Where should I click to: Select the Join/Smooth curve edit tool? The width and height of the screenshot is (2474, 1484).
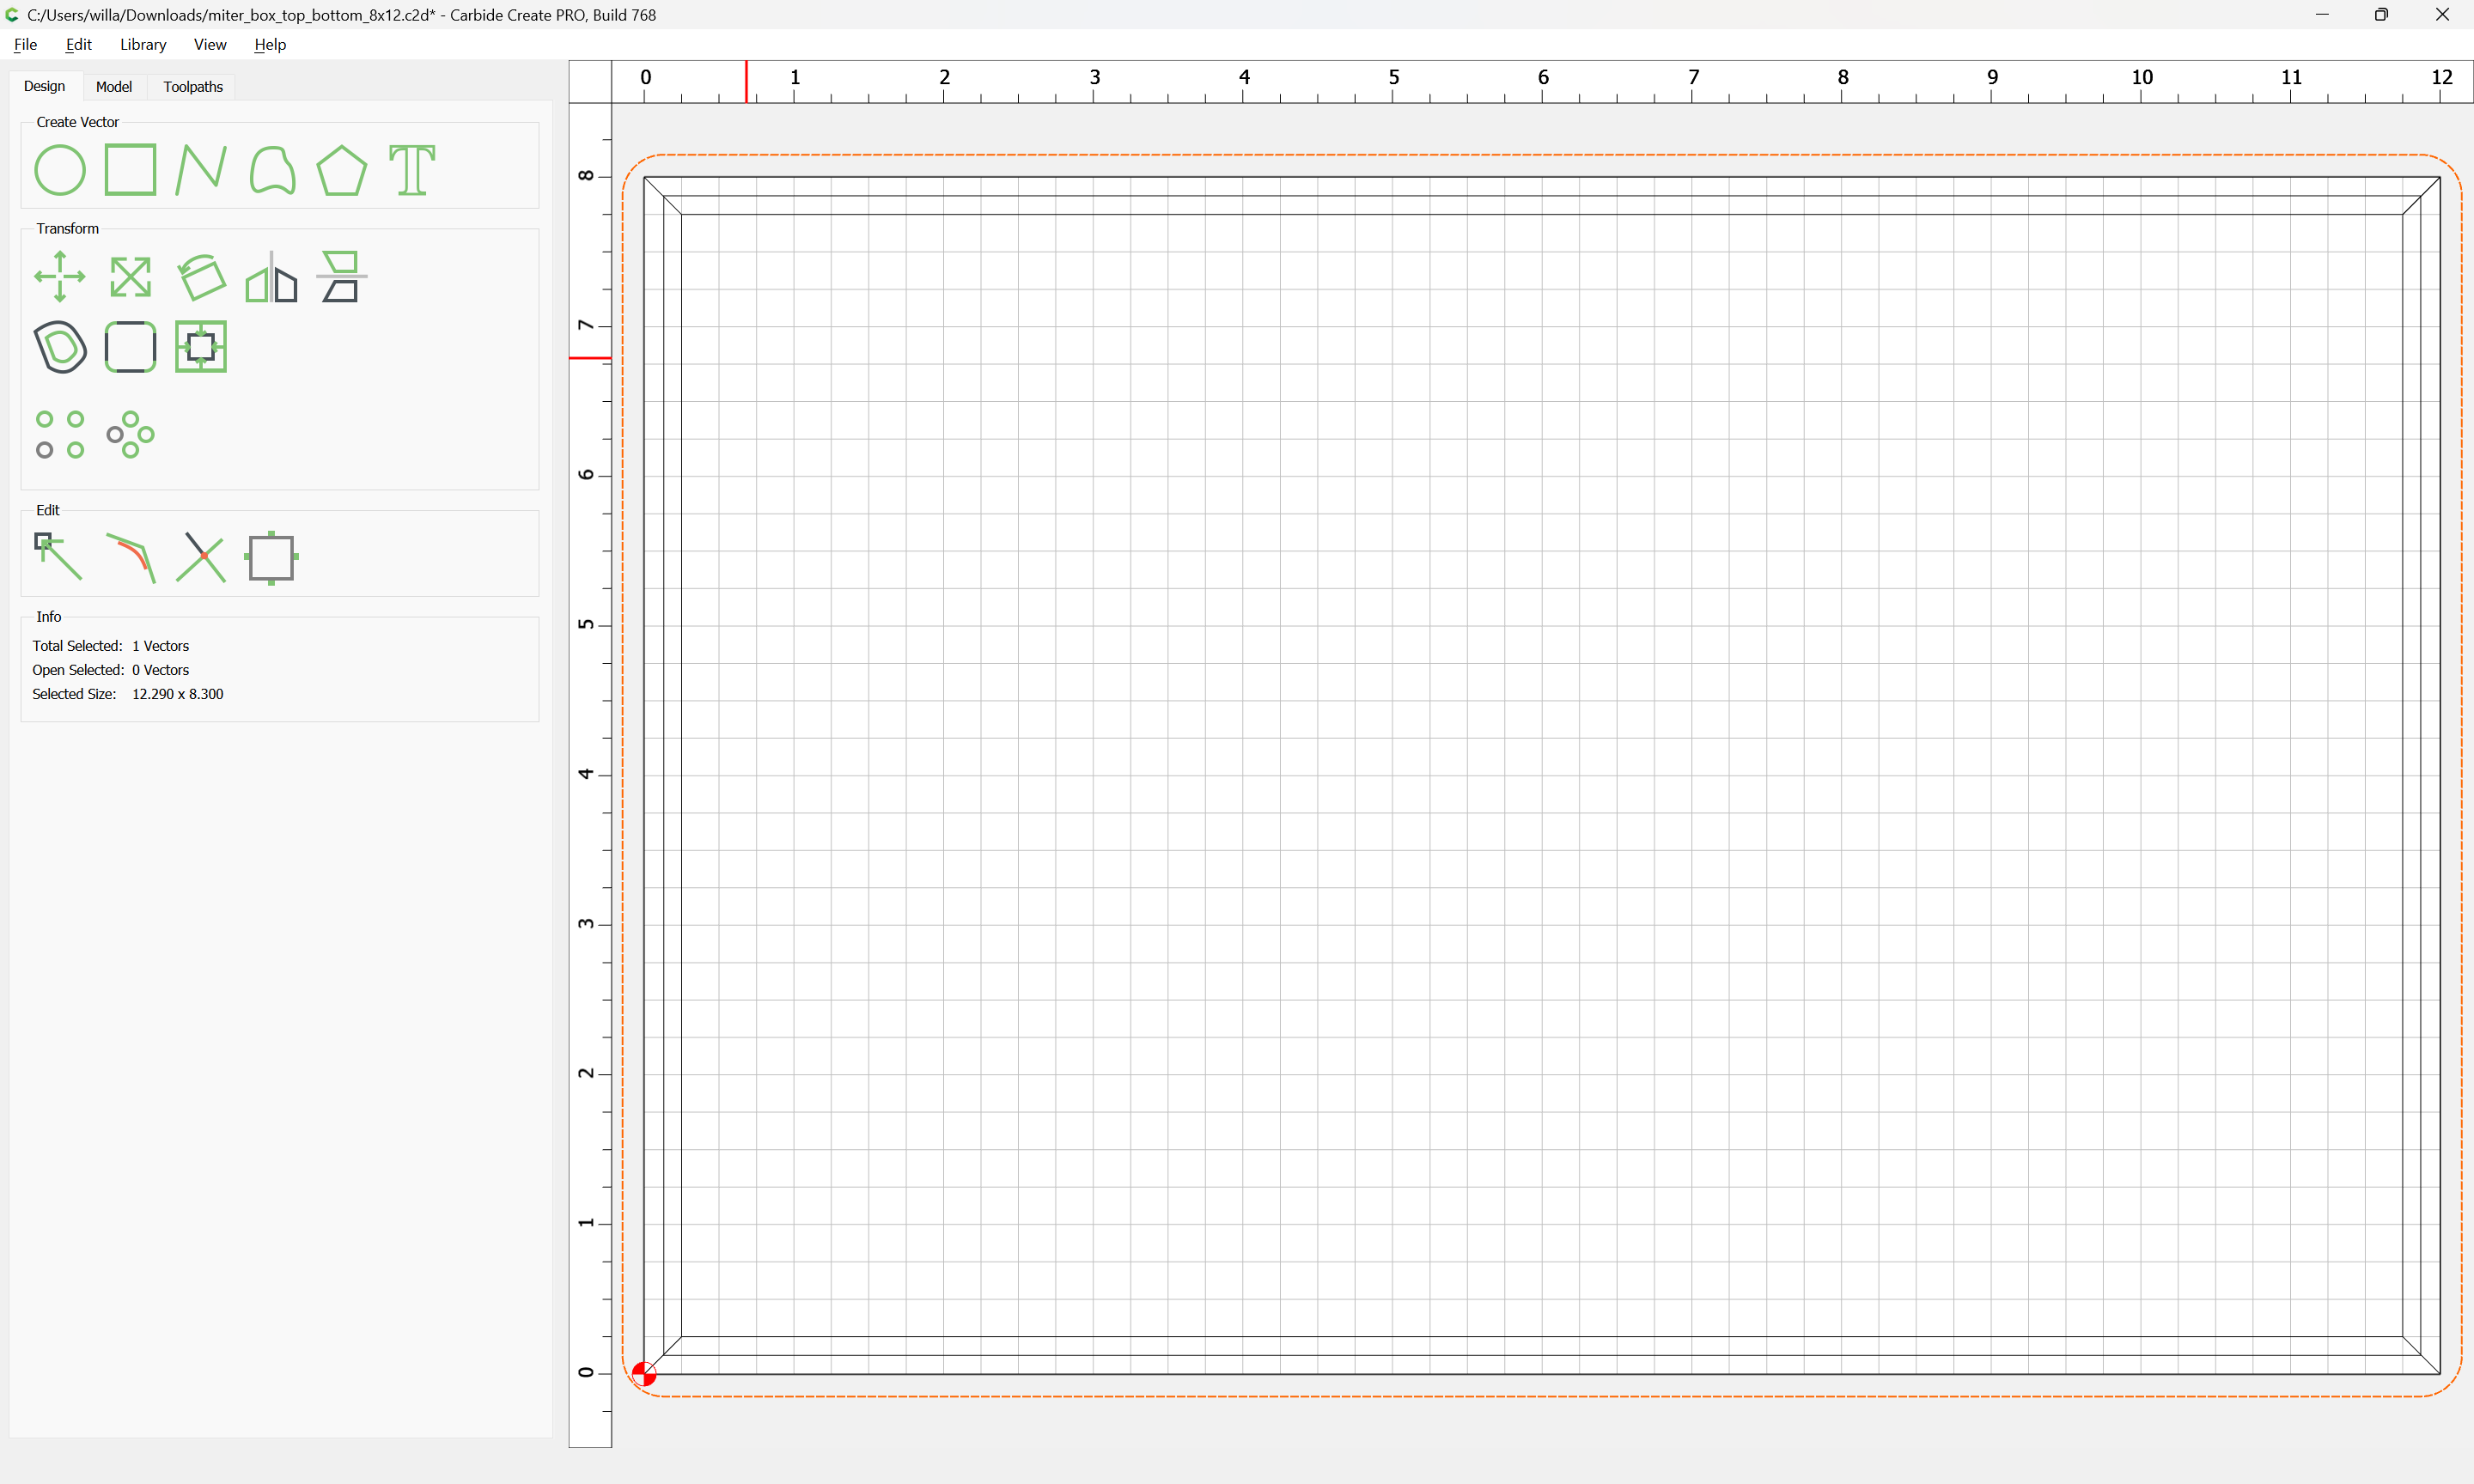coord(130,557)
